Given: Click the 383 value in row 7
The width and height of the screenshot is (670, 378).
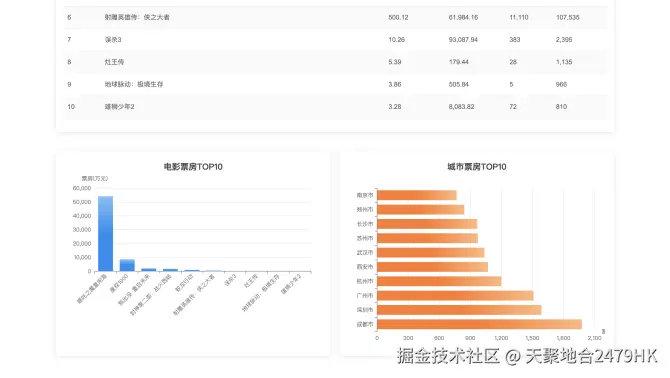Looking at the screenshot, I should (x=515, y=40).
